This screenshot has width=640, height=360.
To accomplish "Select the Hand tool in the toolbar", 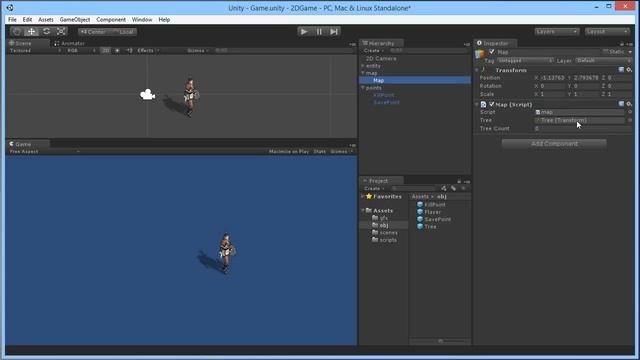I will (16, 31).
